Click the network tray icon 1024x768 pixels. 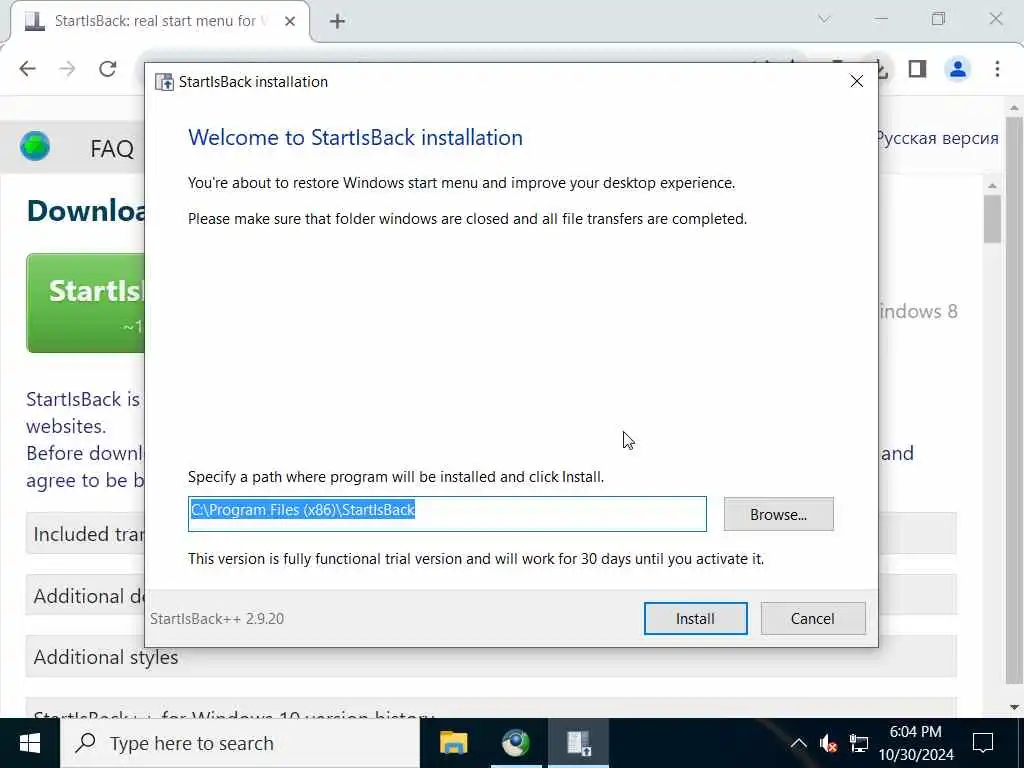coord(858,743)
